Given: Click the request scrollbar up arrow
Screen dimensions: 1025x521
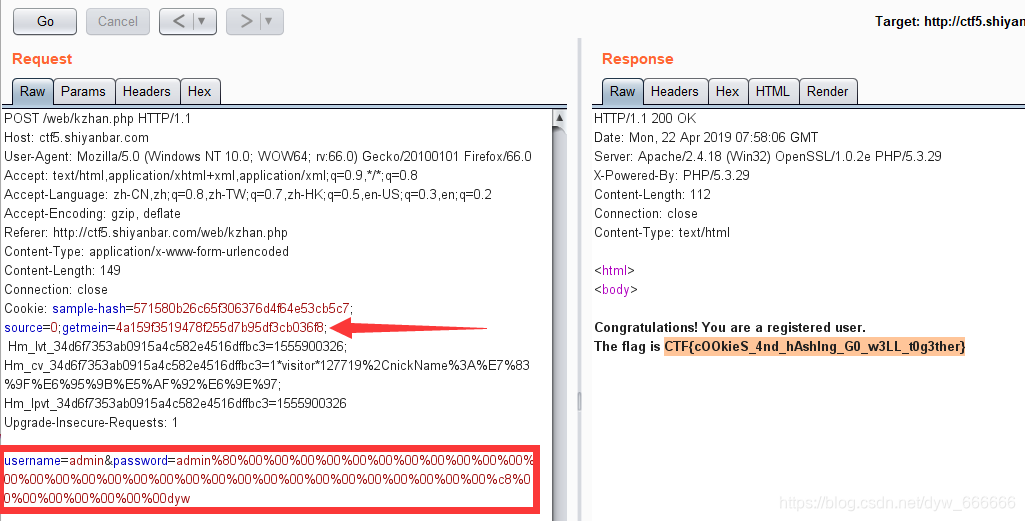Looking at the screenshot, I should (x=560, y=118).
